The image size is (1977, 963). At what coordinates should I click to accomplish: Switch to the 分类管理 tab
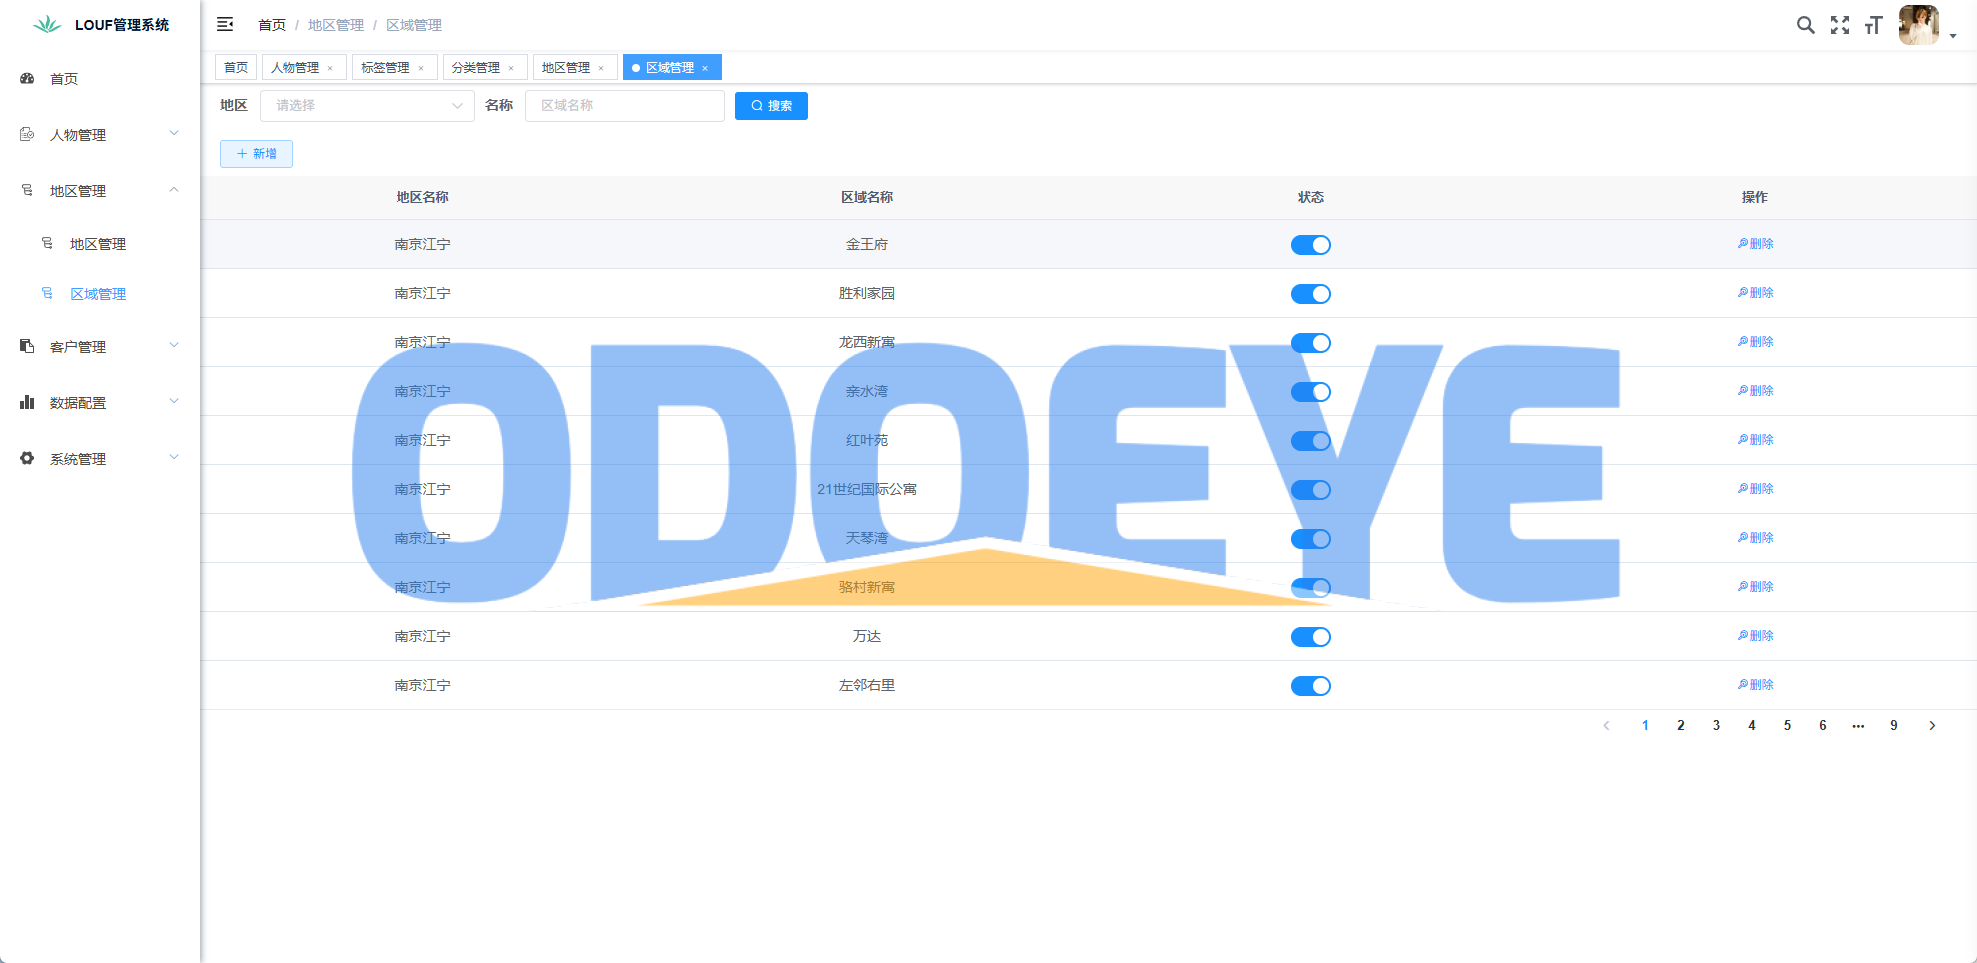pos(475,68)
